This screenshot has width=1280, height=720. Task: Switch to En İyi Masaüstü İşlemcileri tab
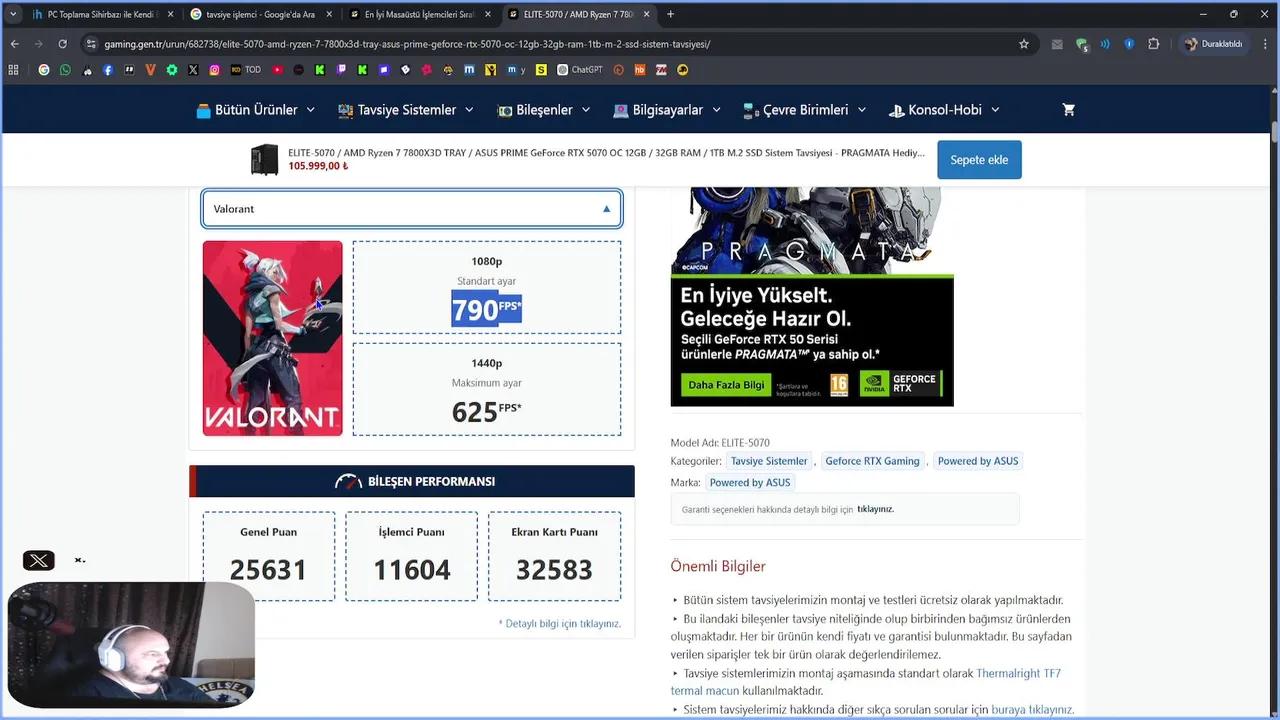pyautogui.click(x=419, y=14)
